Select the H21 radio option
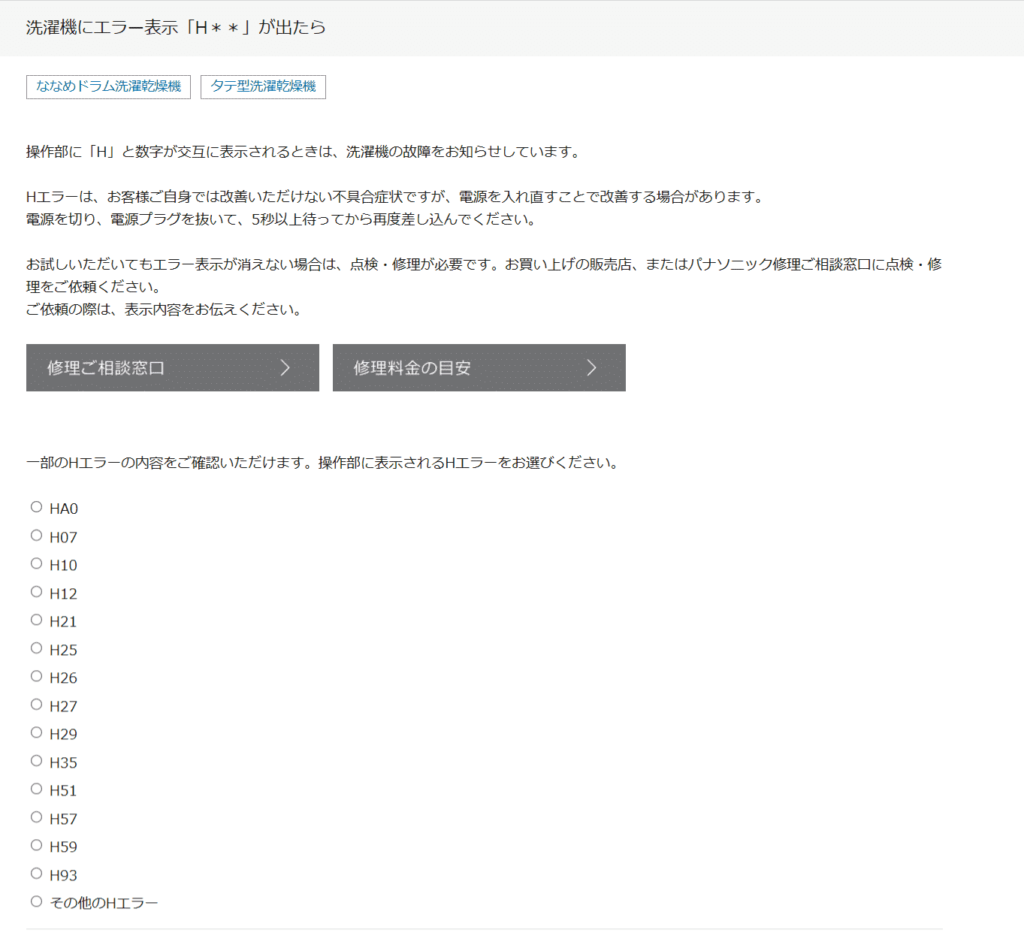 point(37,620)
